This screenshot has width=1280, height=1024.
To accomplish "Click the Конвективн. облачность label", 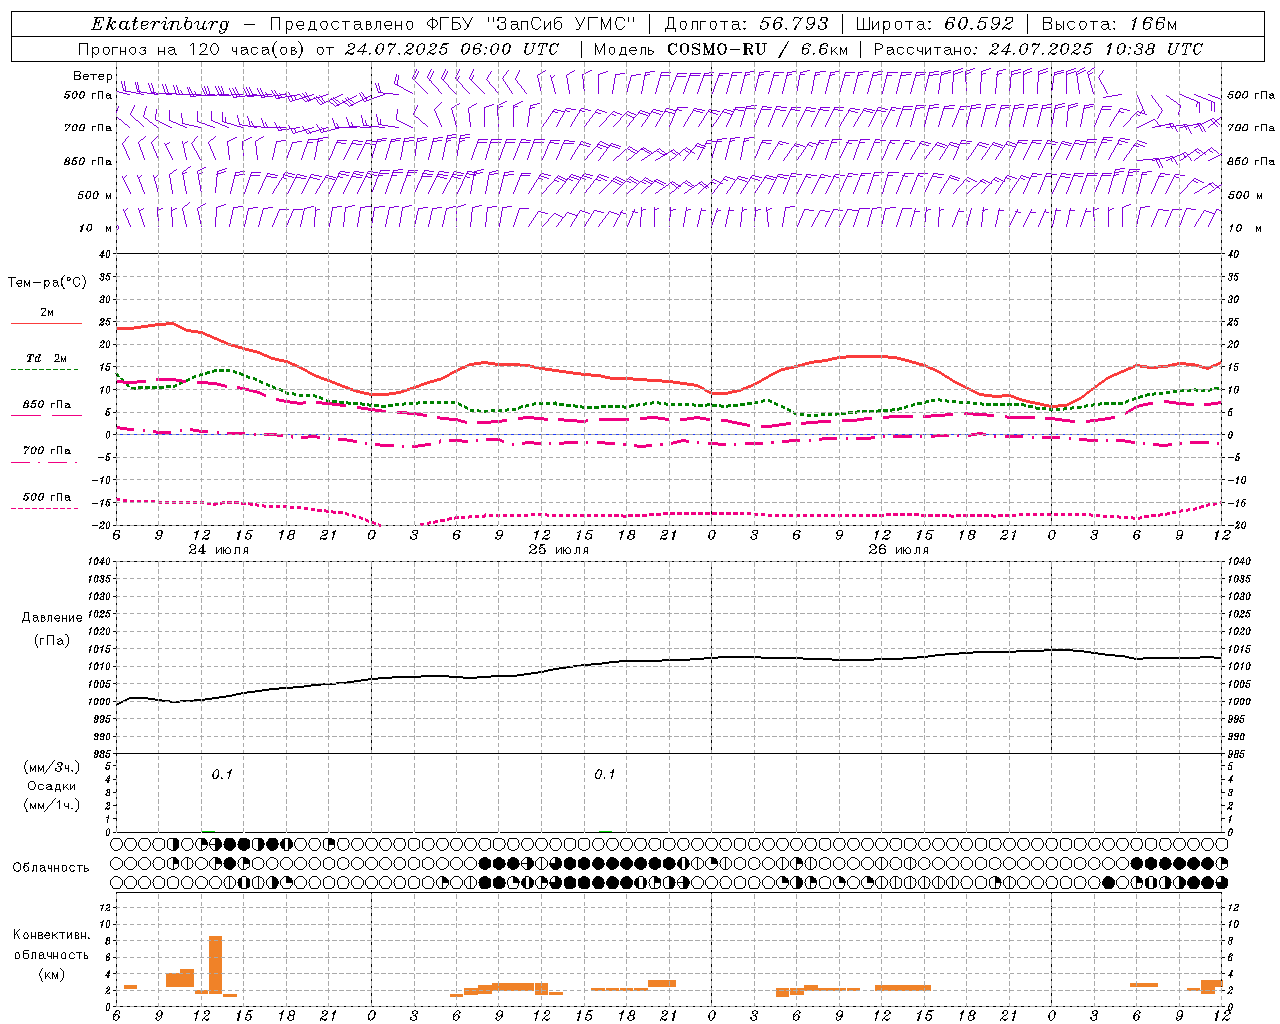I will click(52, 945).
